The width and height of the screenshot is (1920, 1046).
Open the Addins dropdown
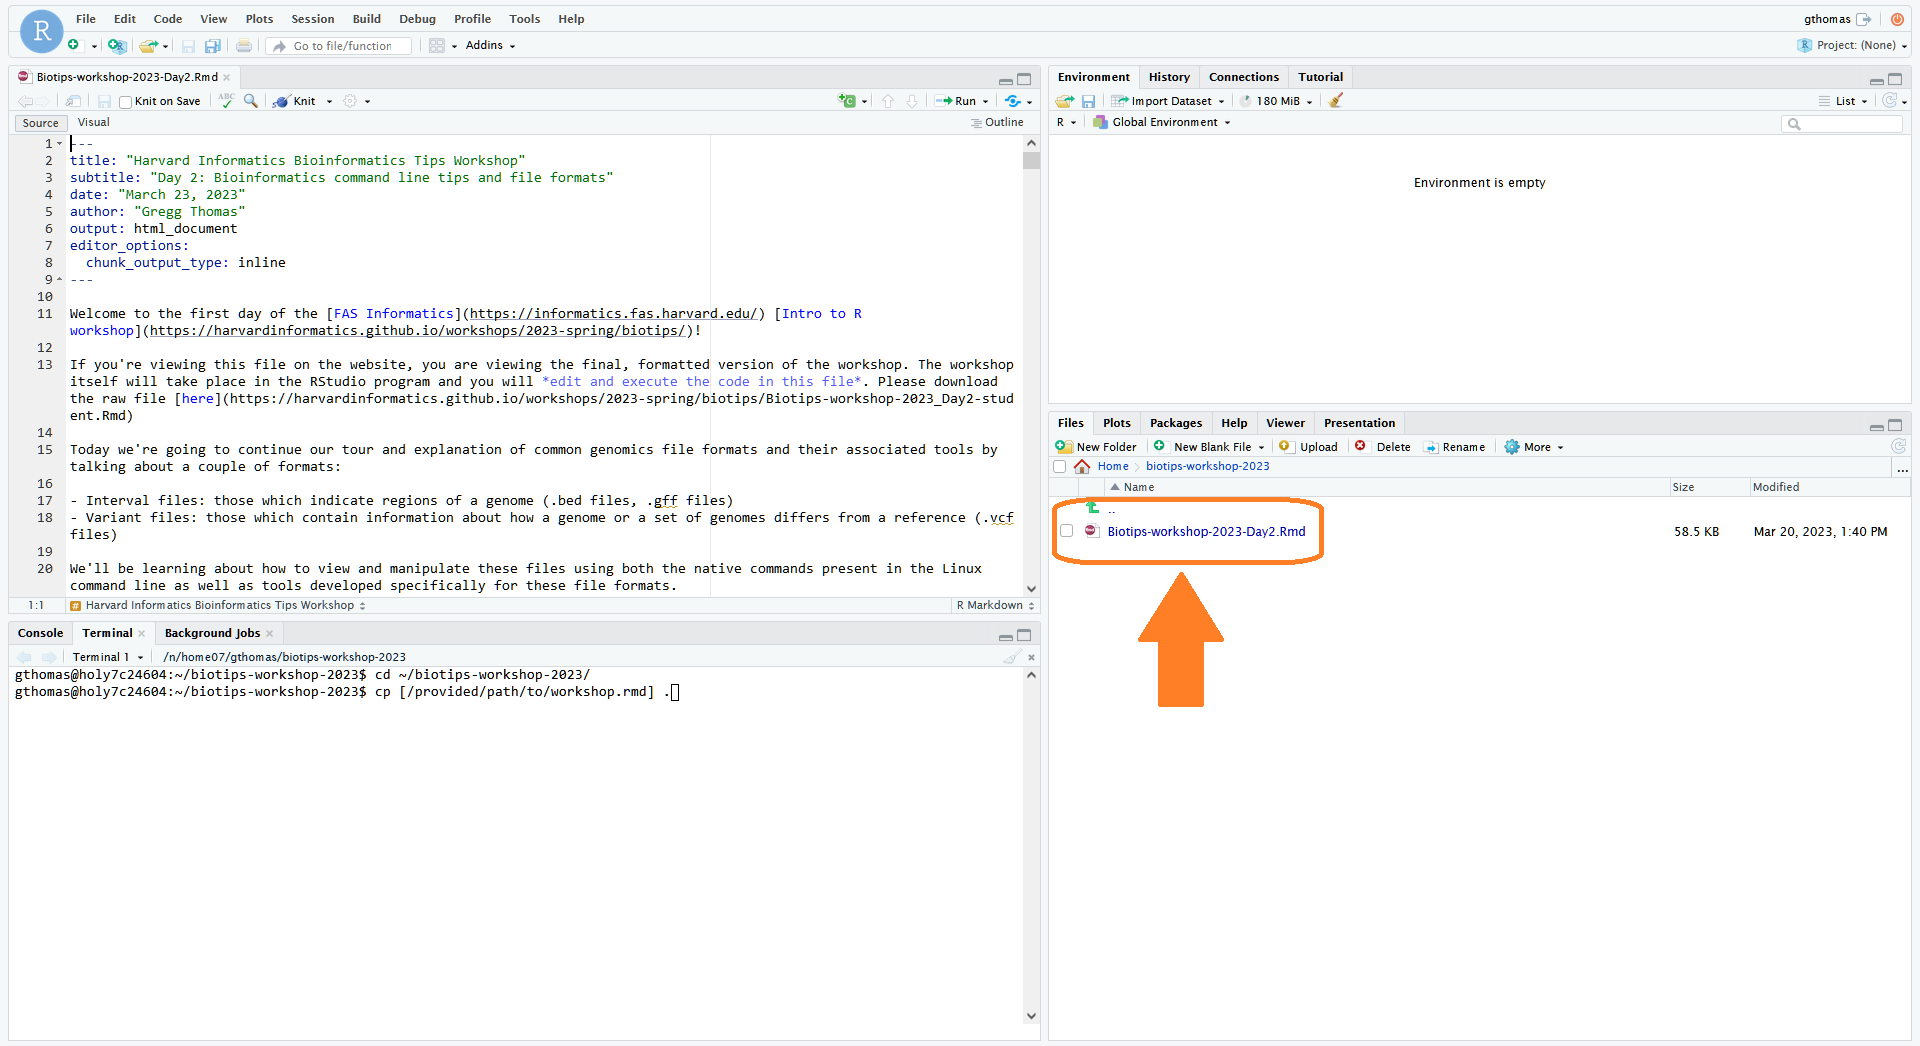[489, 45]
